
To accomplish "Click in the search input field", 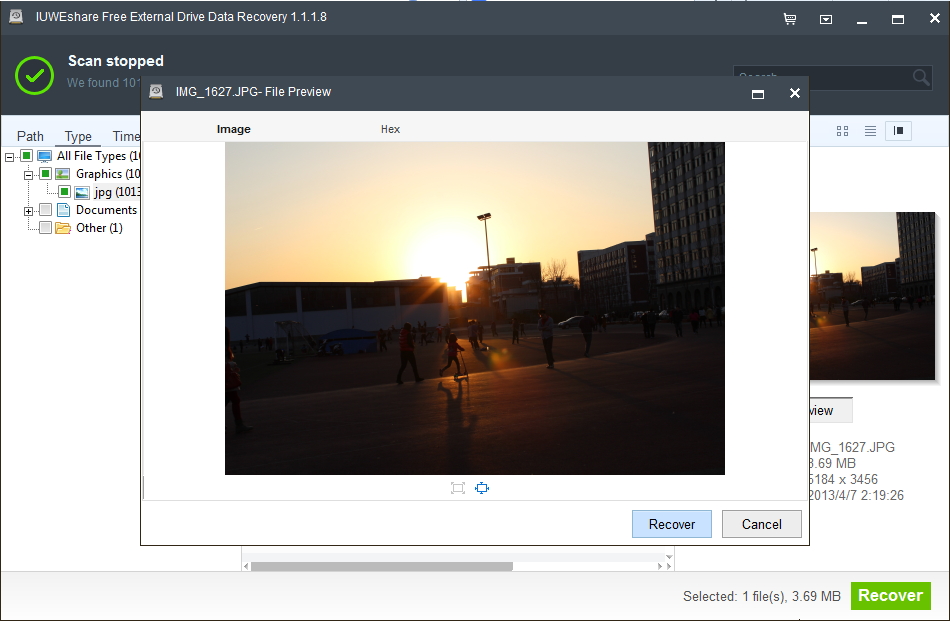I will point(822,78).
